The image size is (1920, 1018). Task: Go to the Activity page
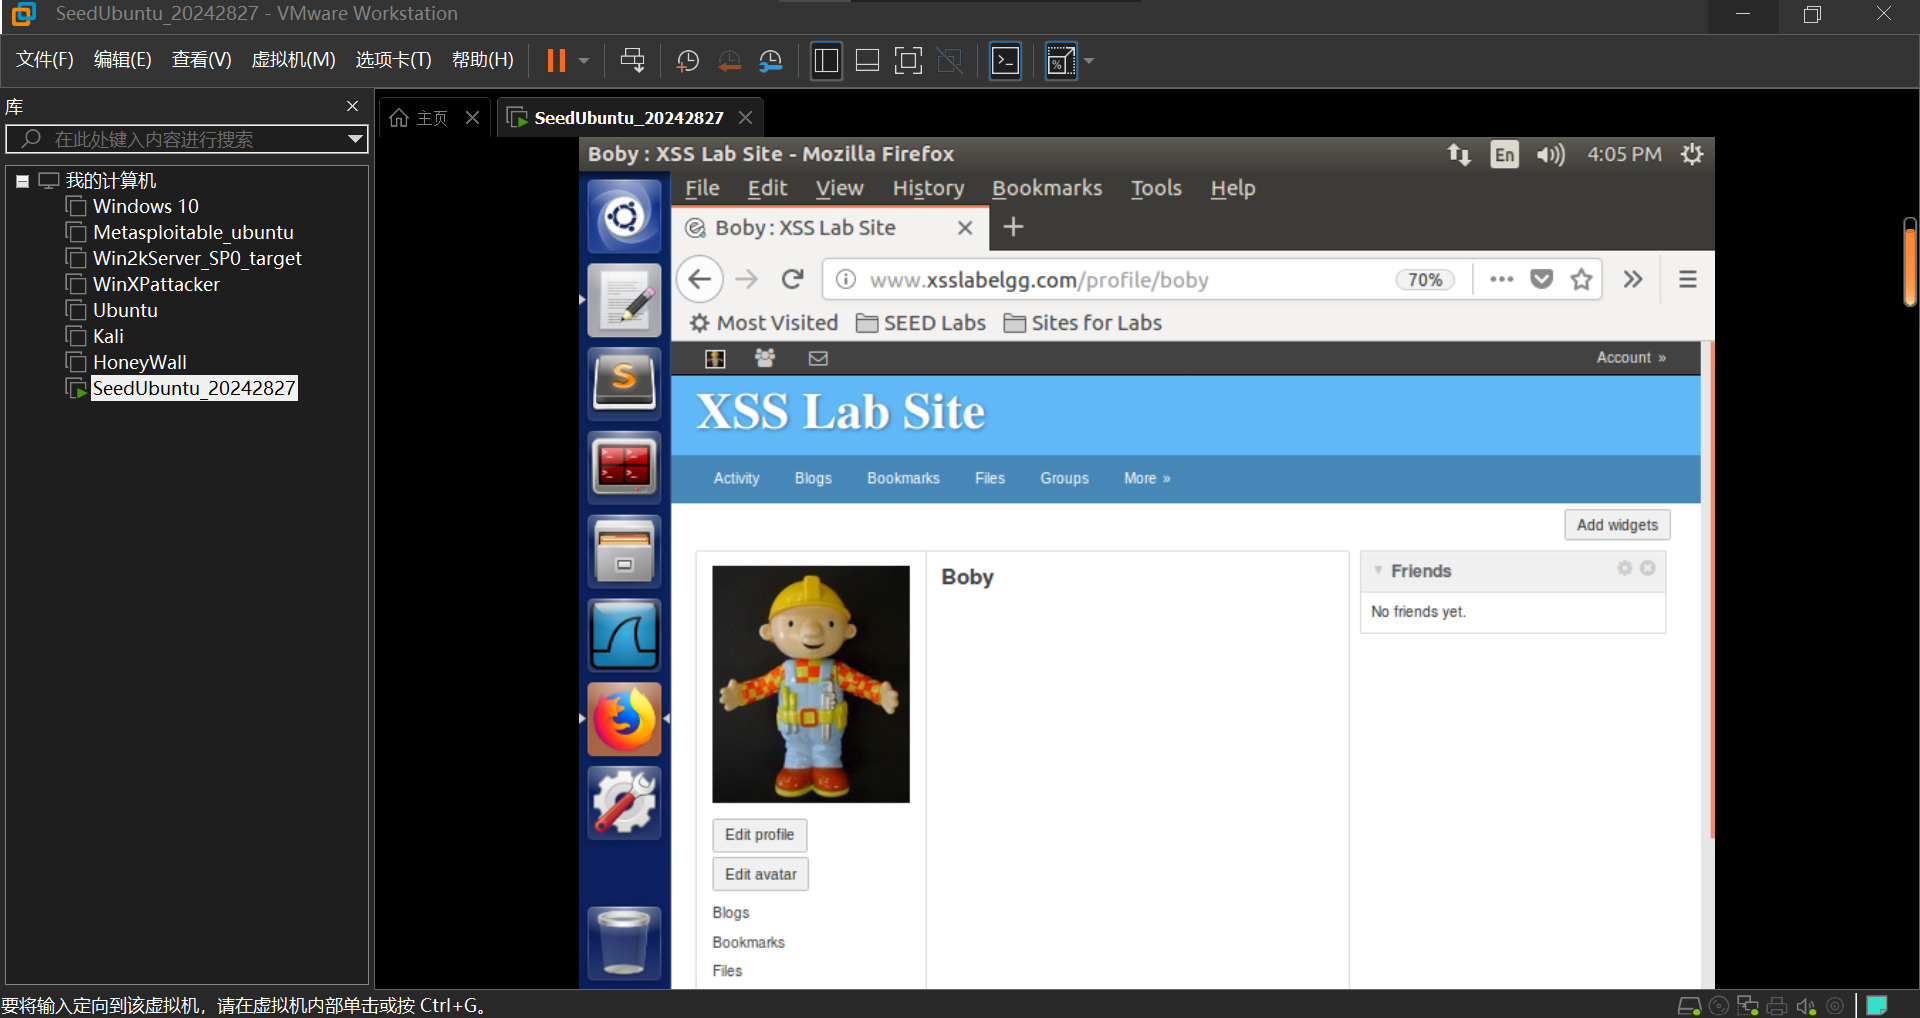coord(736,479)
